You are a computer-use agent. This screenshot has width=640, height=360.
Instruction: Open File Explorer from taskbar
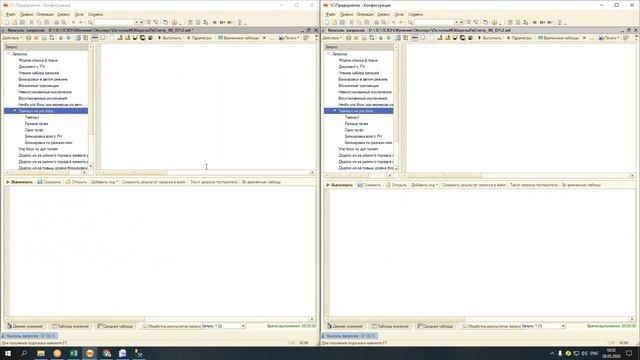click(41, 353)
